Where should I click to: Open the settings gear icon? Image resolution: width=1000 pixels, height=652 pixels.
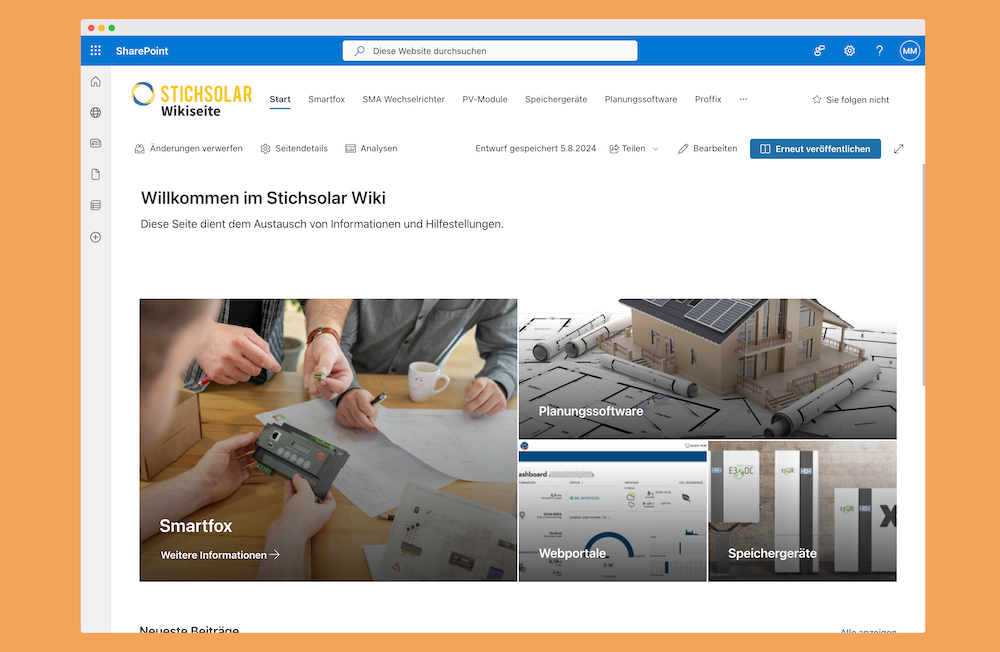[849, 51]
